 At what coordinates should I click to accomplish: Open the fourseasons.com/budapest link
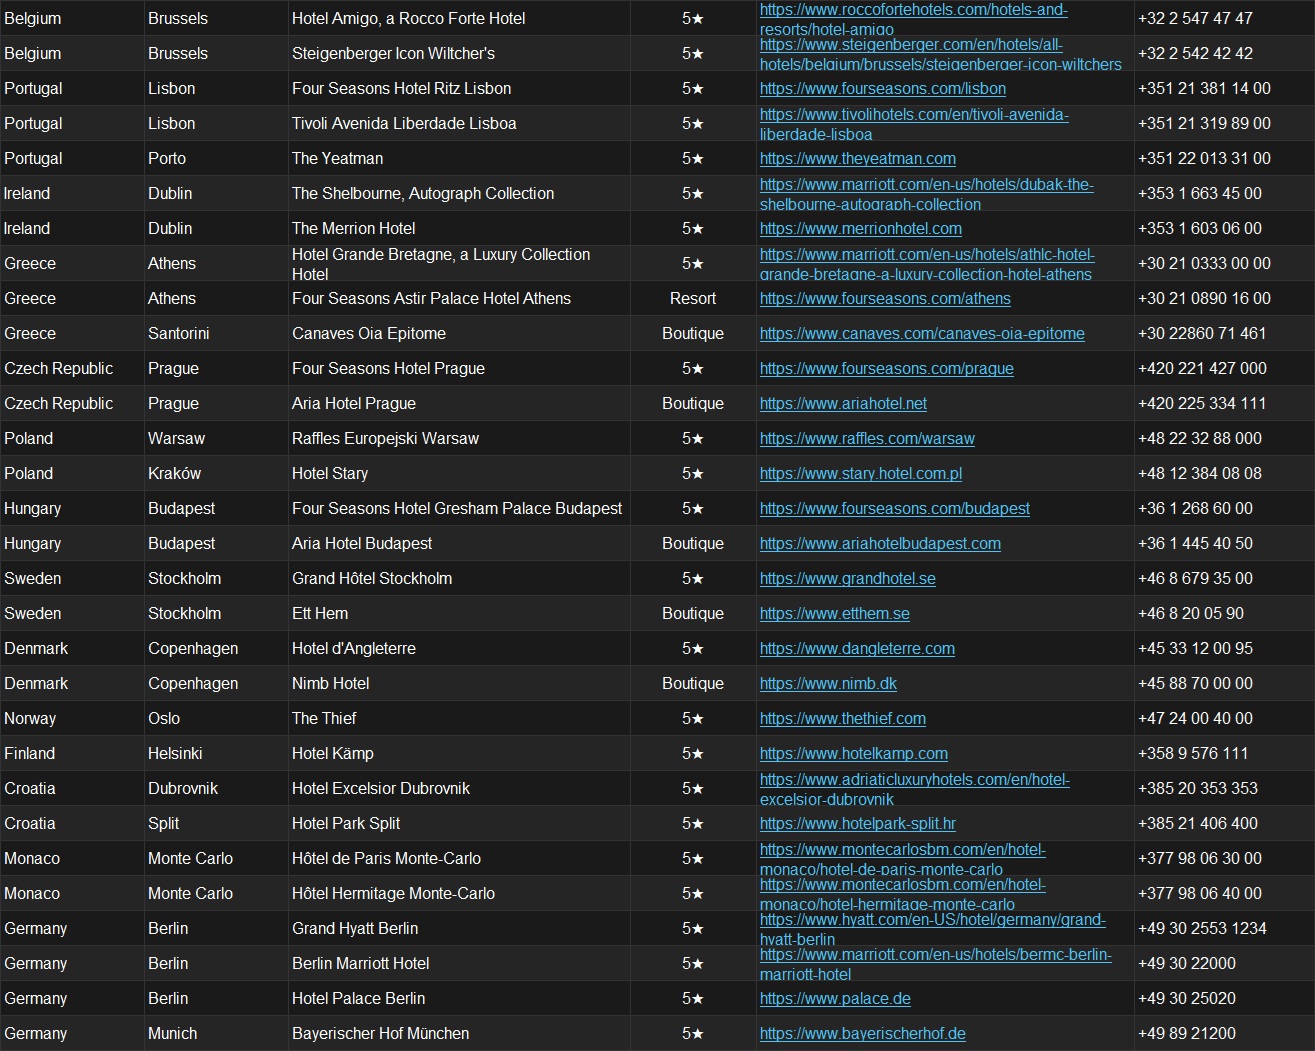click(x=895, y=508)
